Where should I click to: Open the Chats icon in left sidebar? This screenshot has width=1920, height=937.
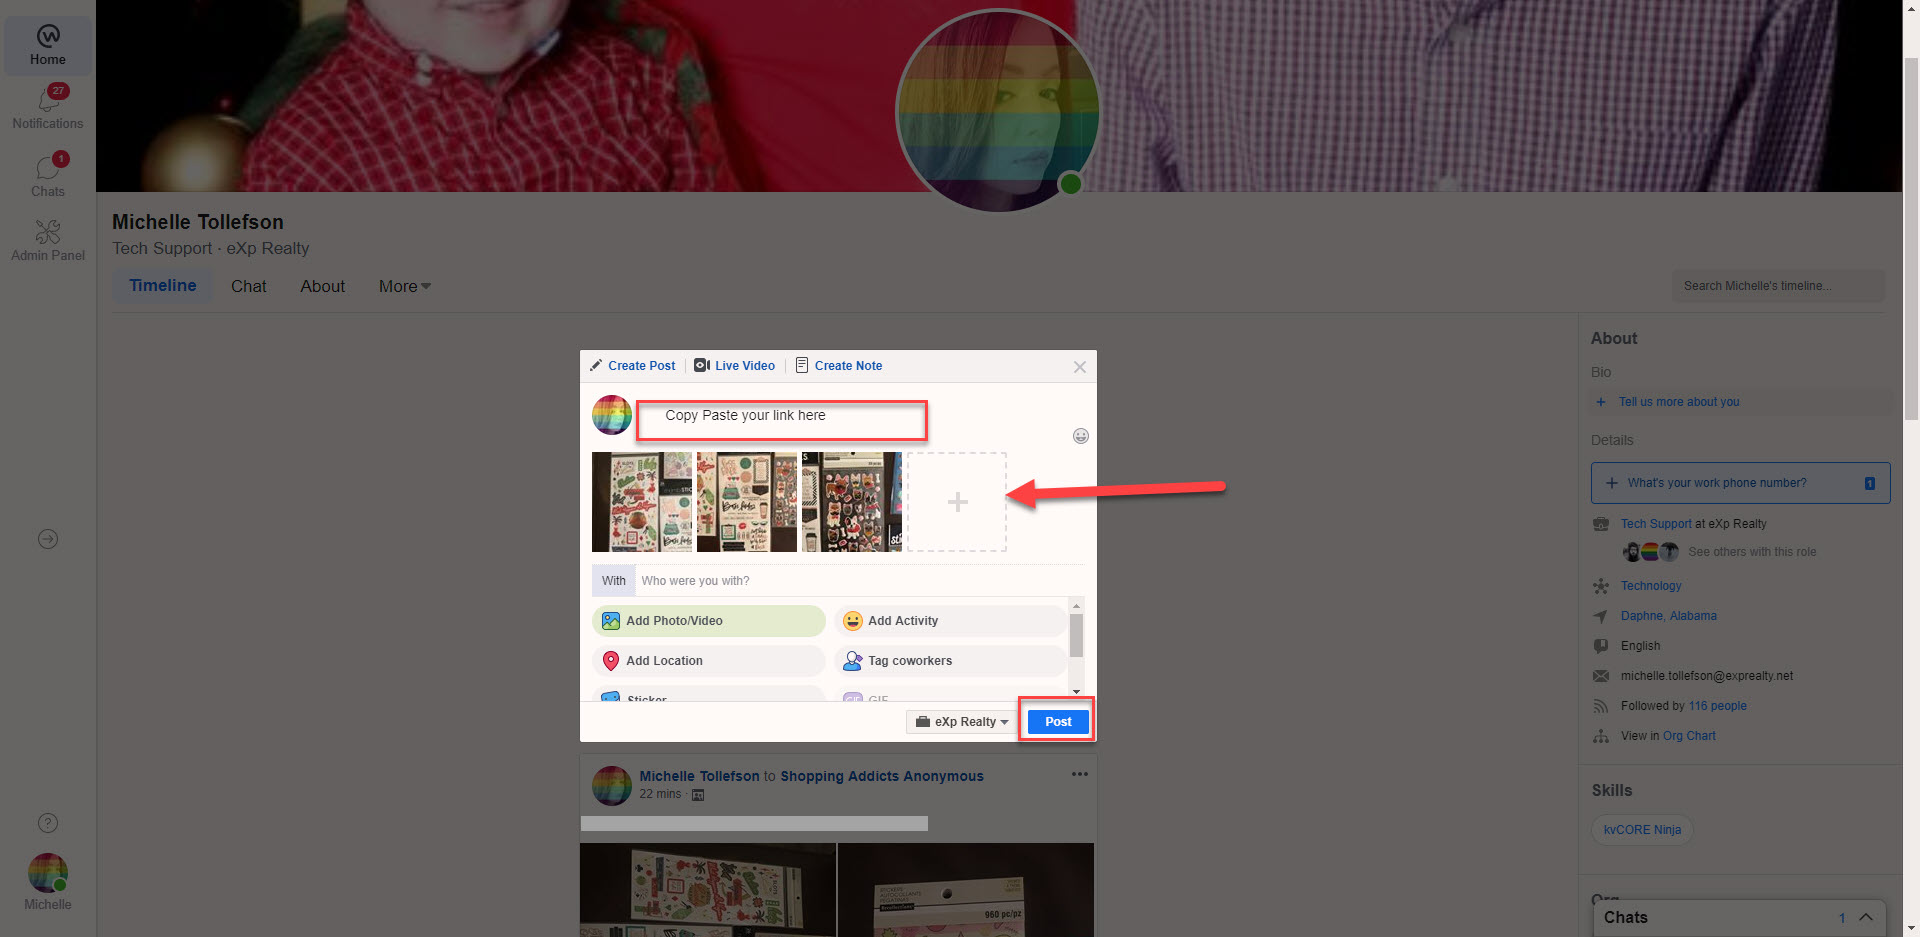(x=48, y=174)
